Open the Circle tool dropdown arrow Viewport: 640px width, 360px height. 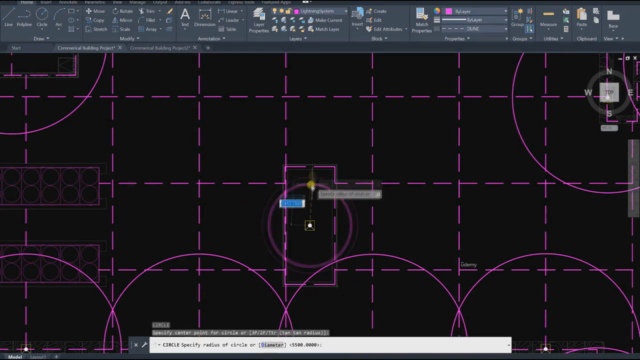click(x=42, y=29)
